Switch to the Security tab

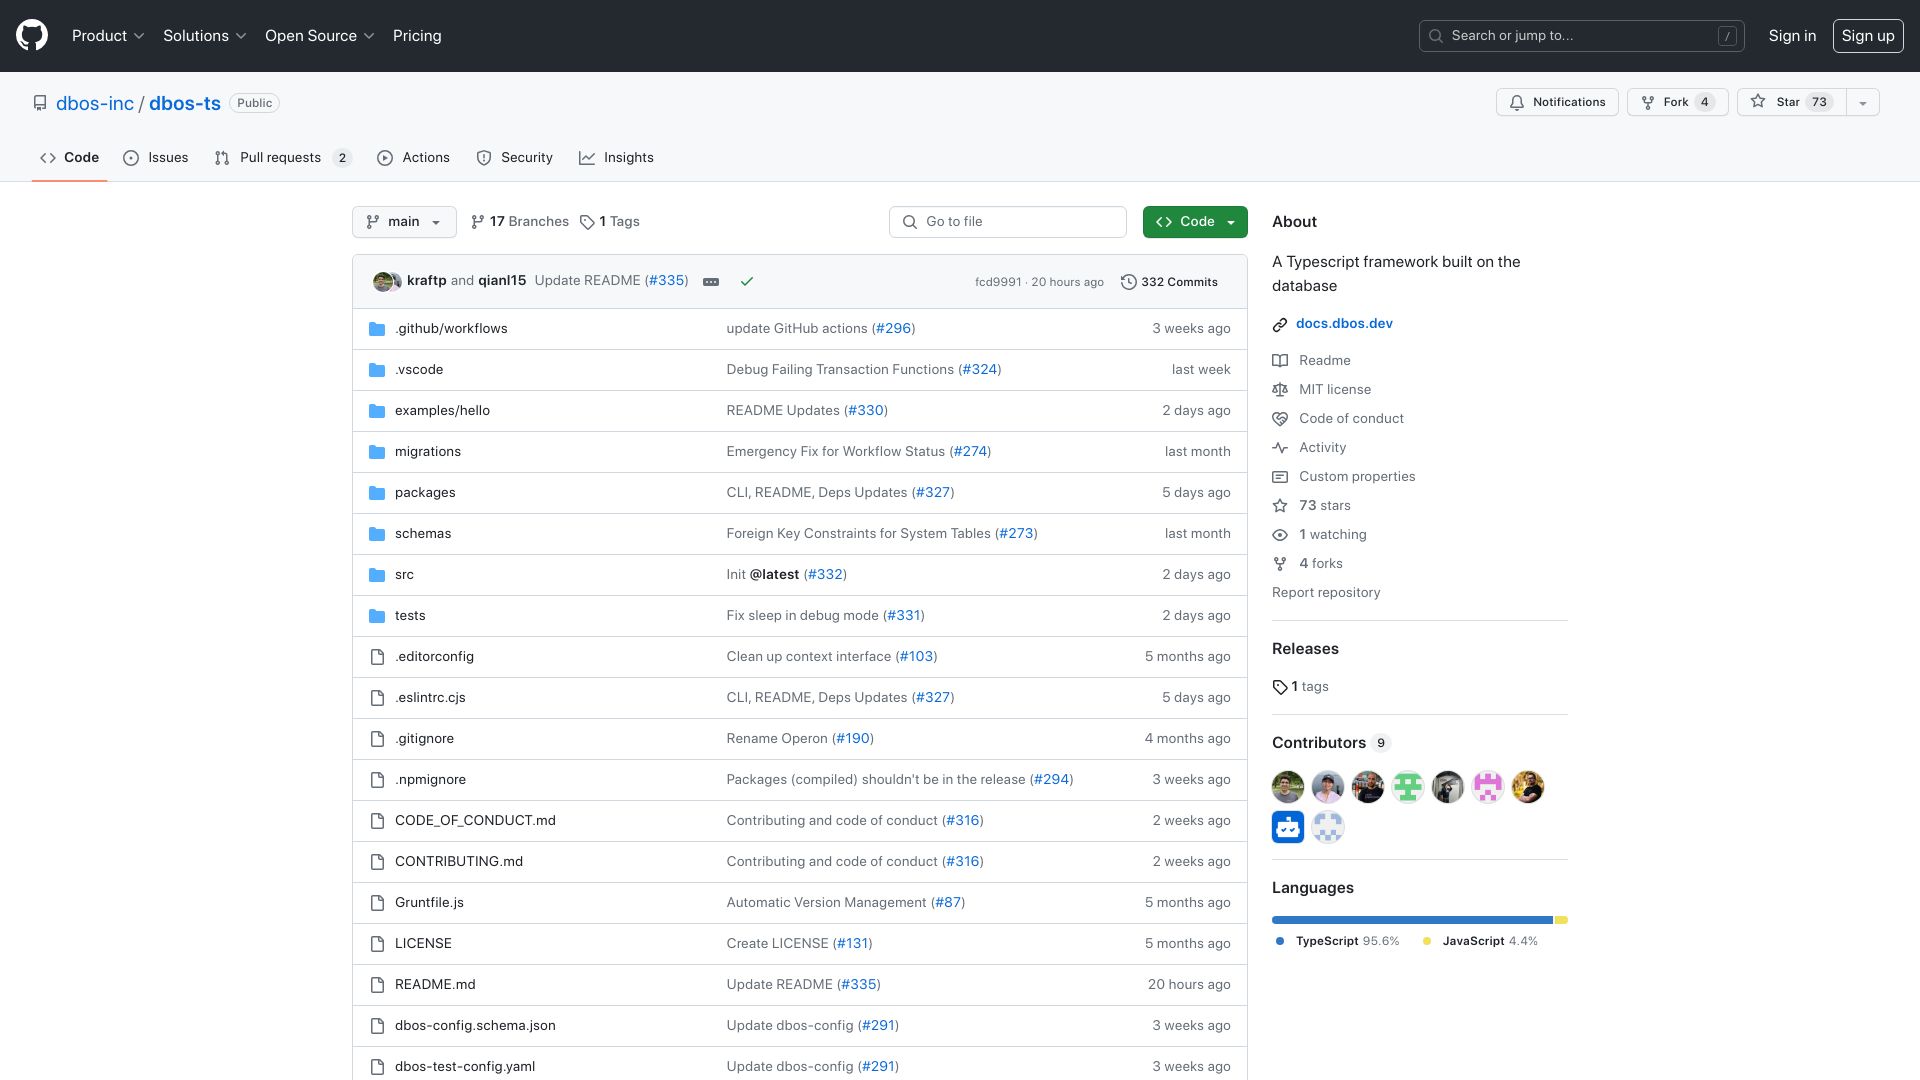(514, 158)
